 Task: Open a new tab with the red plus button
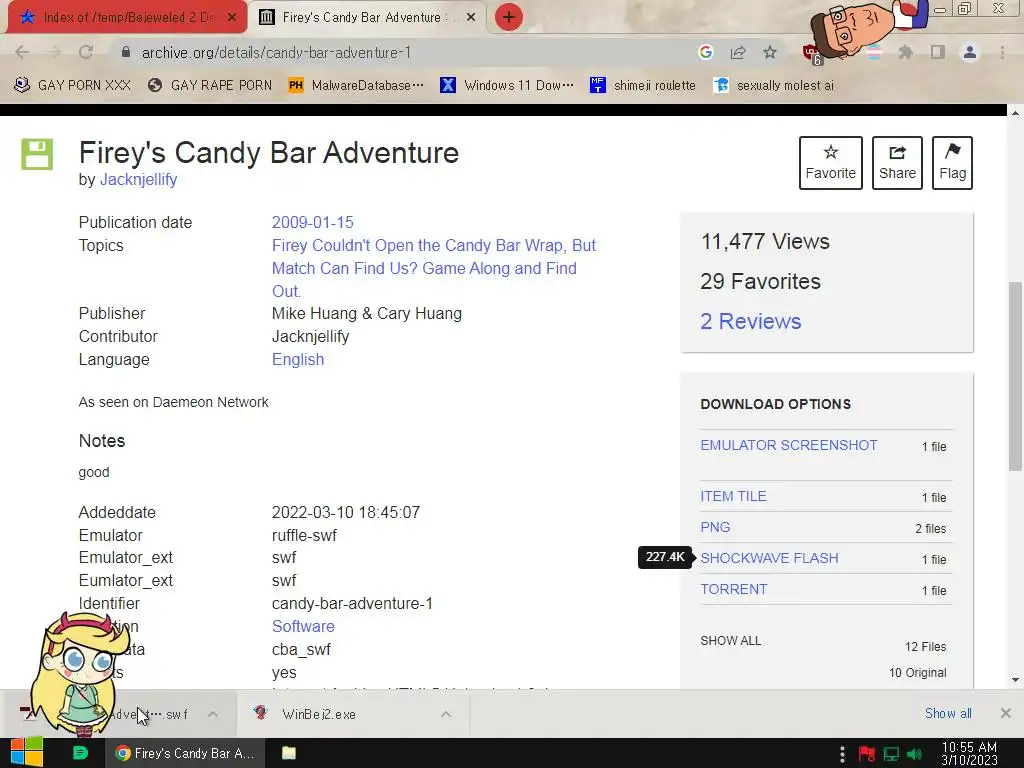coord(509,17)
